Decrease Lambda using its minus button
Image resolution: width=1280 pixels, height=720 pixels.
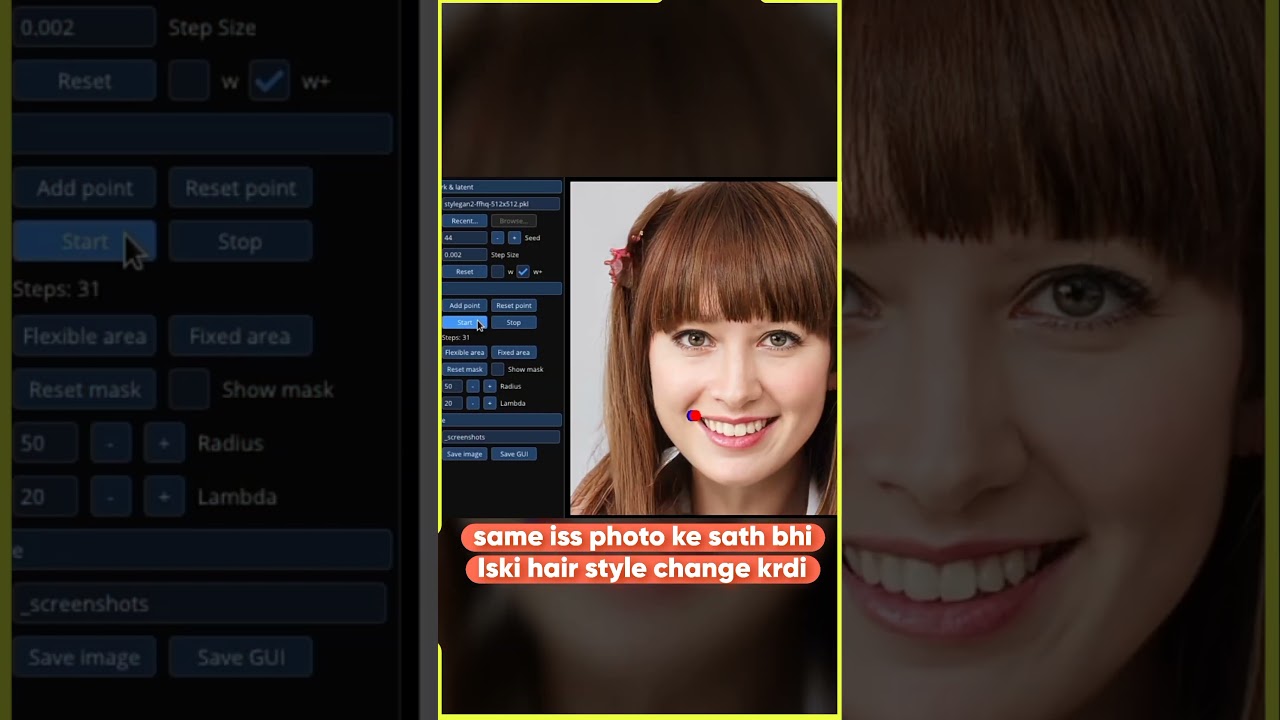click(x=473, y=403)
